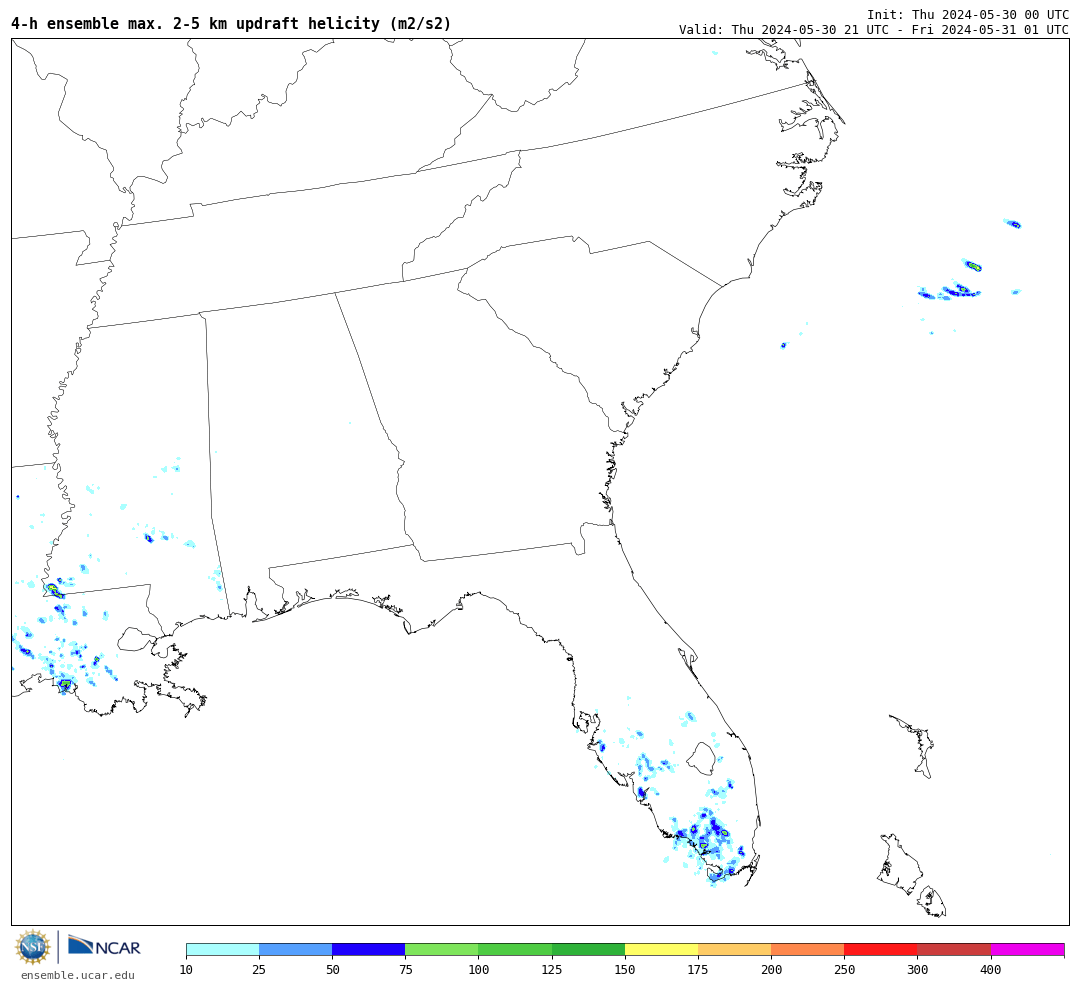Click the light cyan 10–25 legend swatch

[x=222, y=949]
